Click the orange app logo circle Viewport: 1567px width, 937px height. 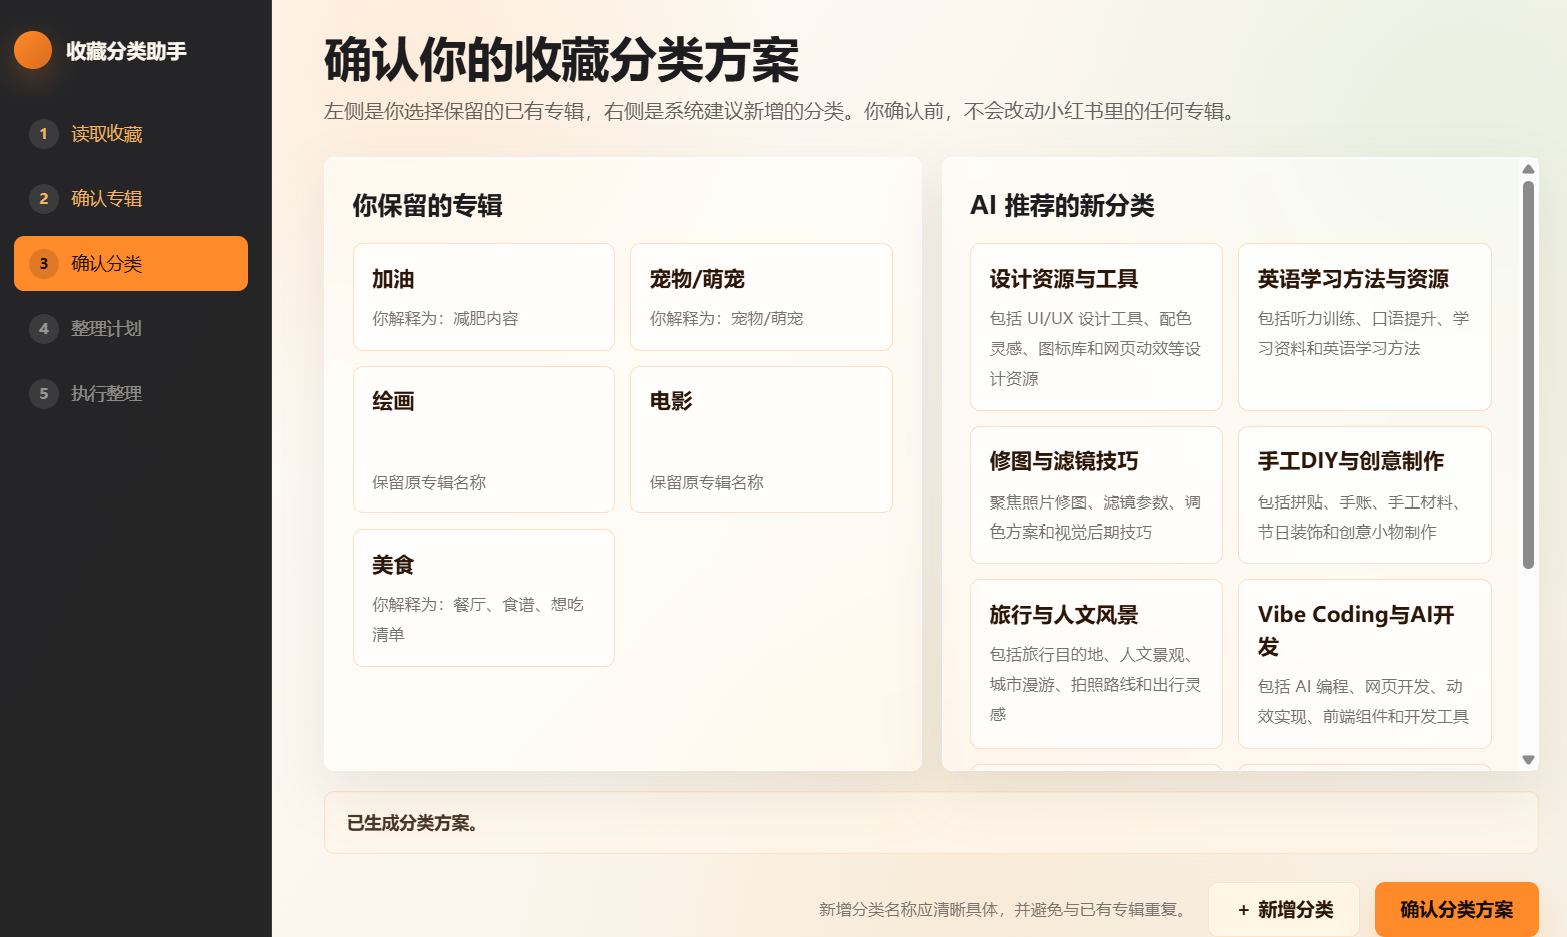(x=33, y=50)
